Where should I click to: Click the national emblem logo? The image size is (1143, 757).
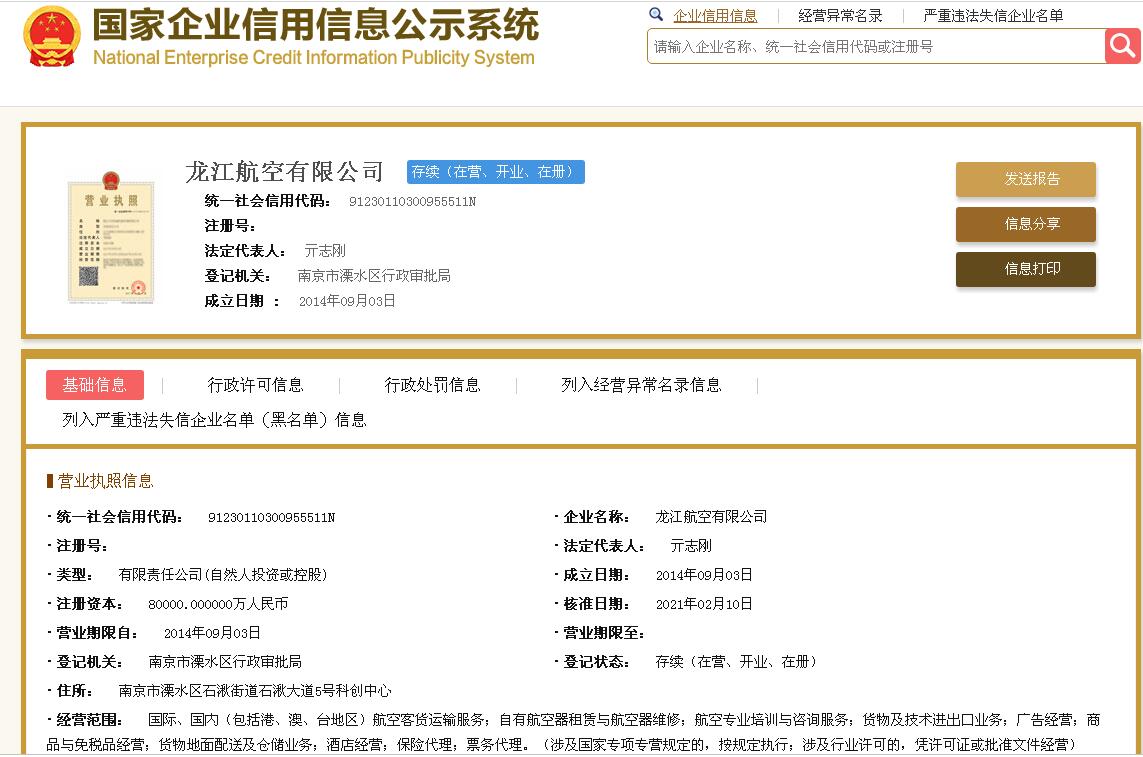pos(52,36)
